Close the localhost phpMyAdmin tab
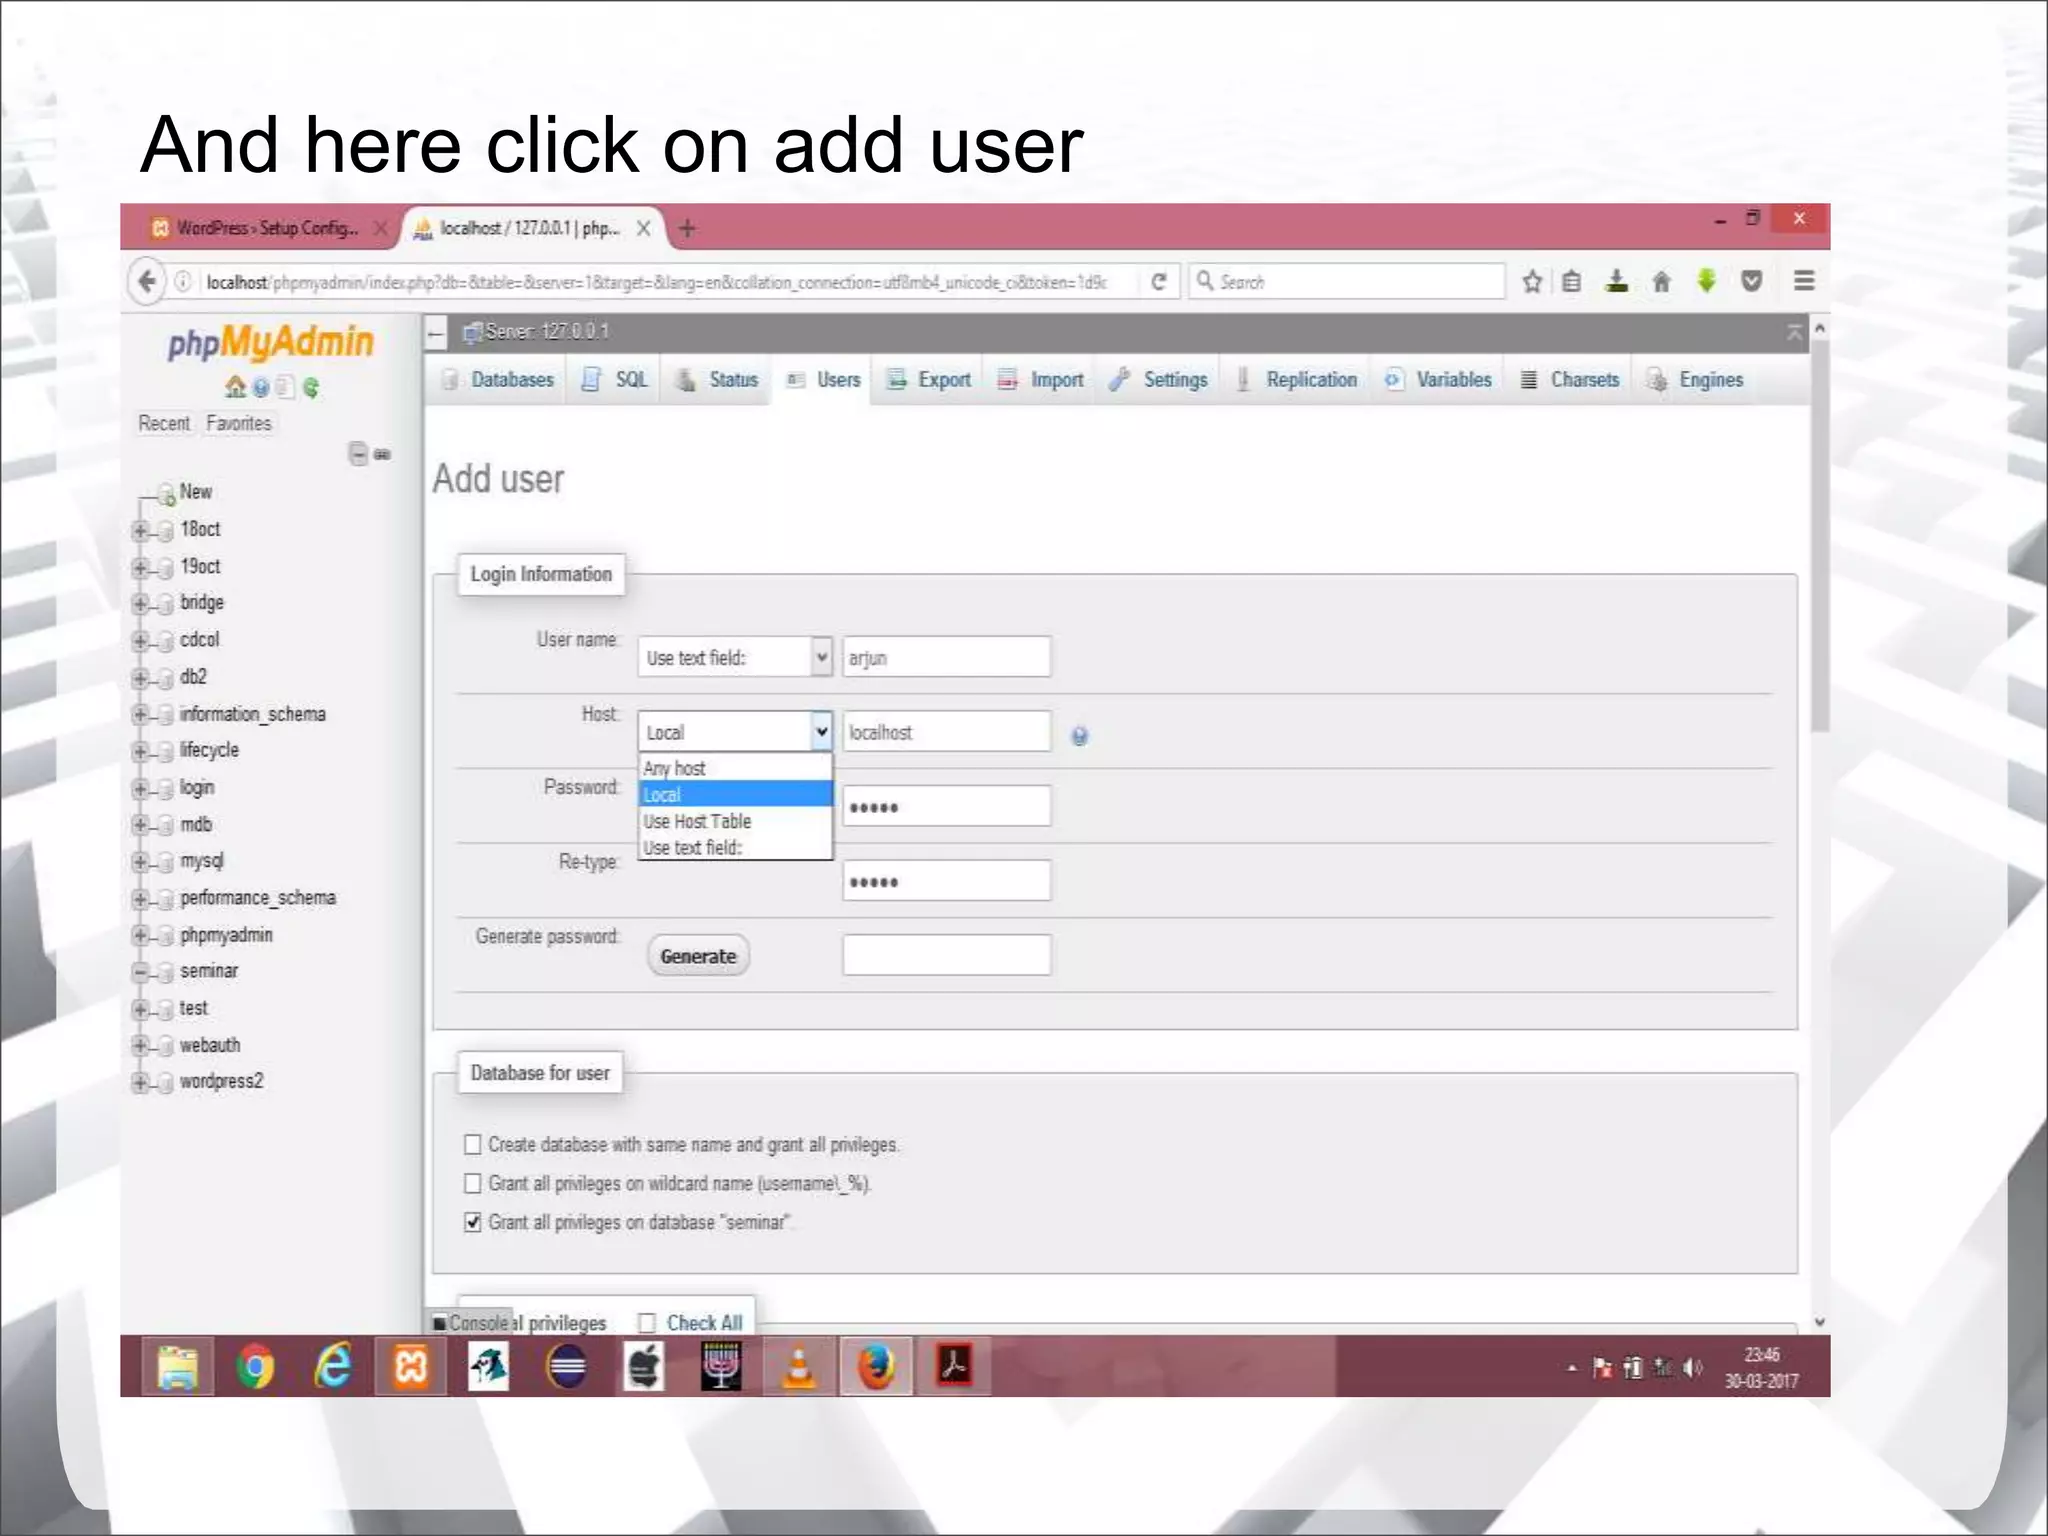 pos(644,228)
